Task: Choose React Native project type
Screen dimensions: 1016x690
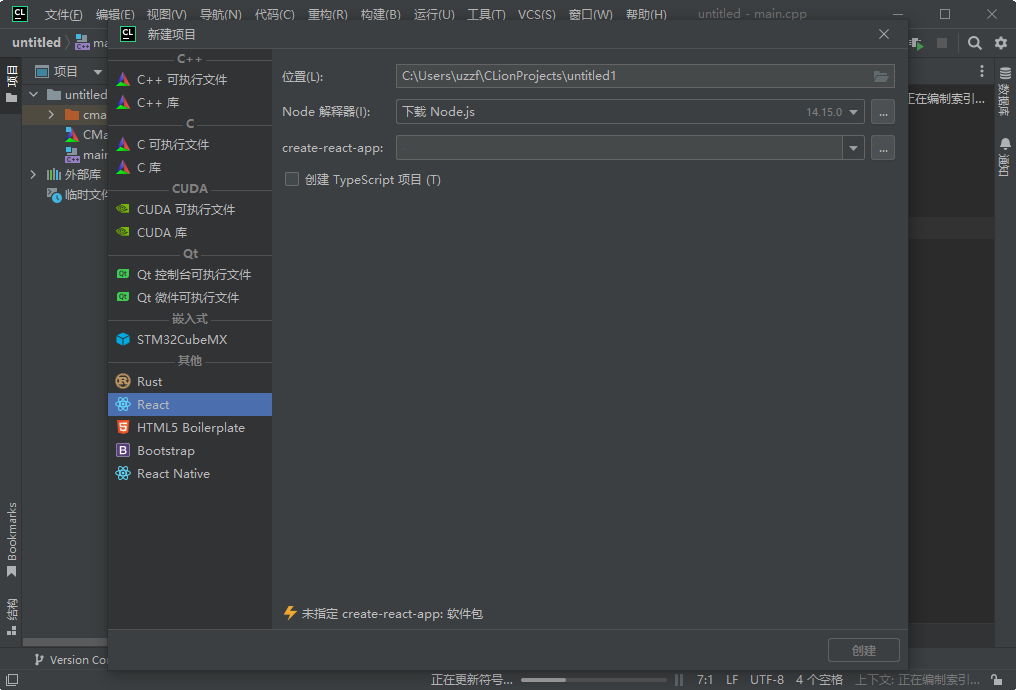Action: pyautogui.click(x=189, y=474)
